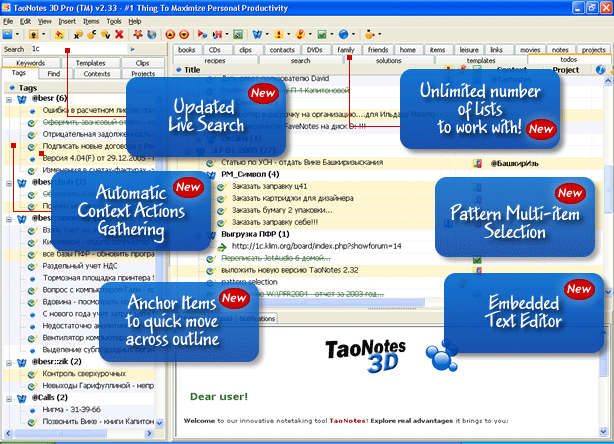Open the Tools menu
The height and width of the screenshot is (444, 614).
tap(114, 22)
